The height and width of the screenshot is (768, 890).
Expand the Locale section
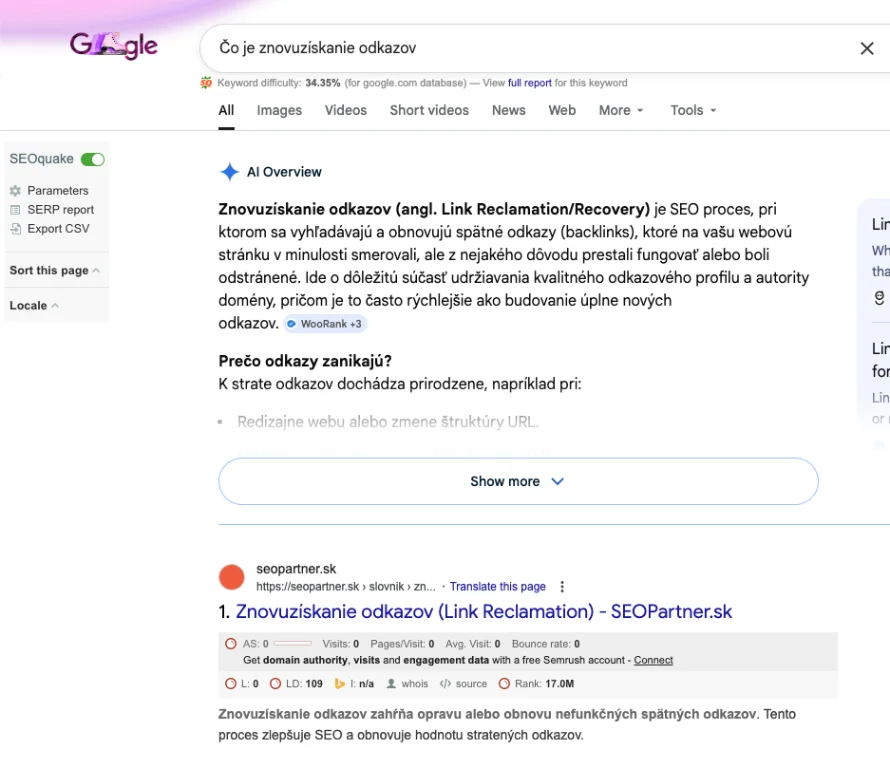(34, 306)
